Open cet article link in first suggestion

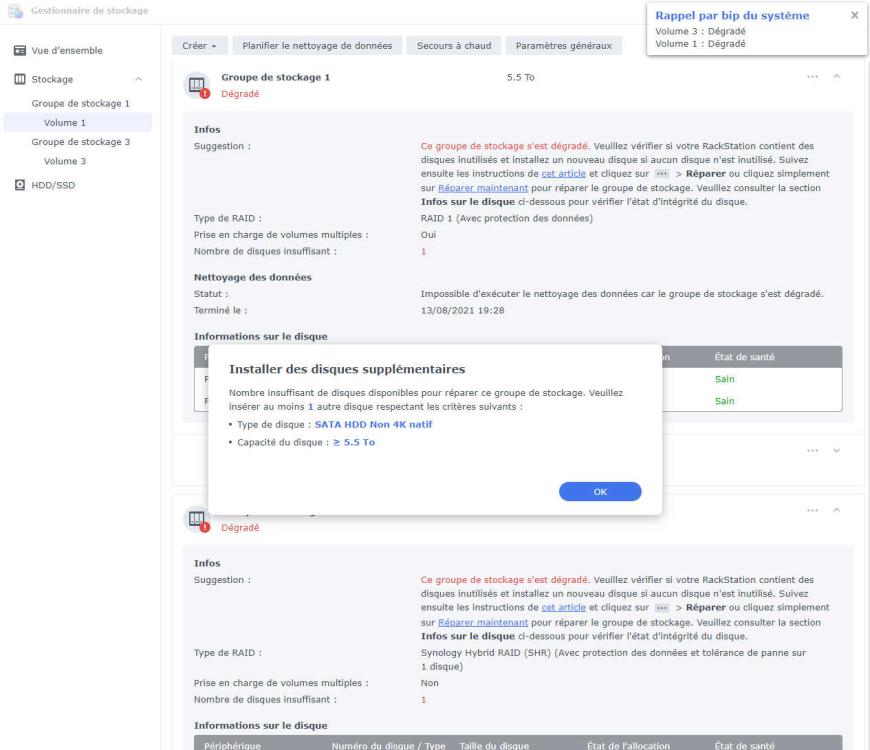coord(563,174)
